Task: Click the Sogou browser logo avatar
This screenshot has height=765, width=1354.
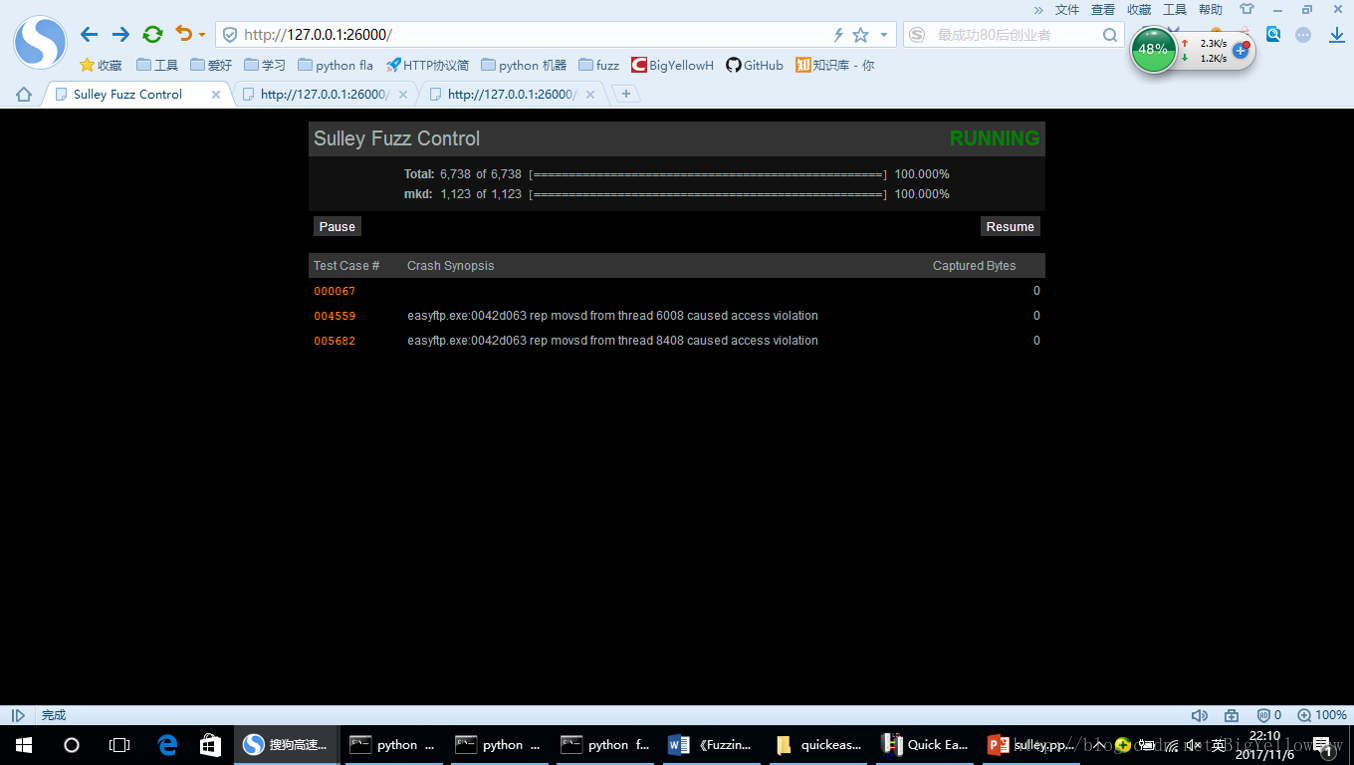Action: (40, 42)
